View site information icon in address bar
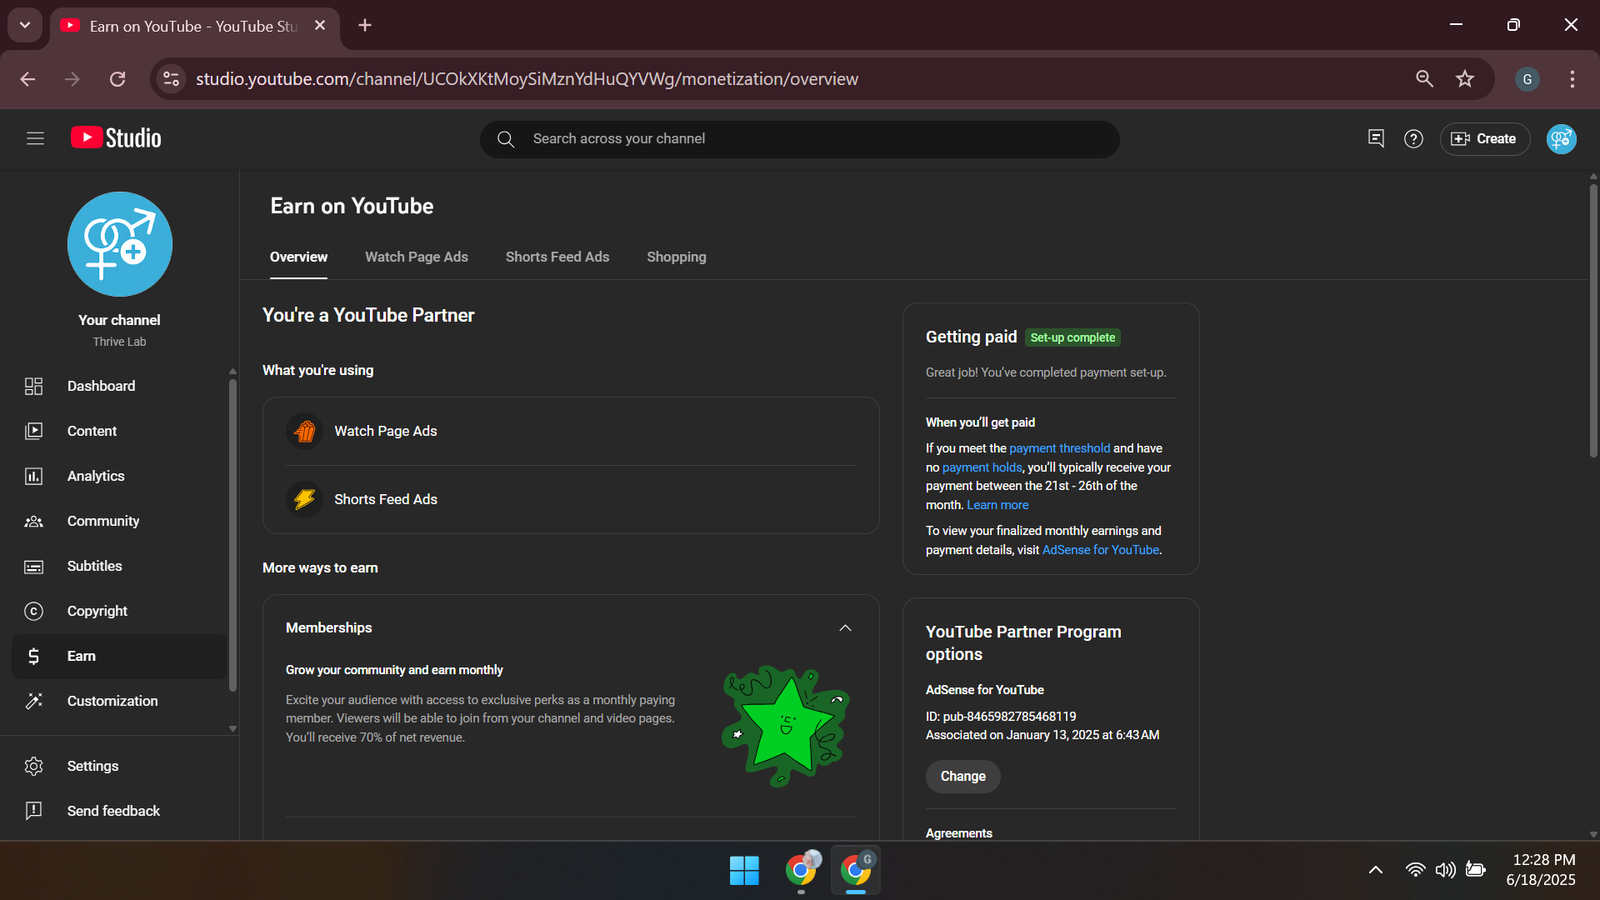This screenshot has width=1600, height=900. [x=172, y=79]
